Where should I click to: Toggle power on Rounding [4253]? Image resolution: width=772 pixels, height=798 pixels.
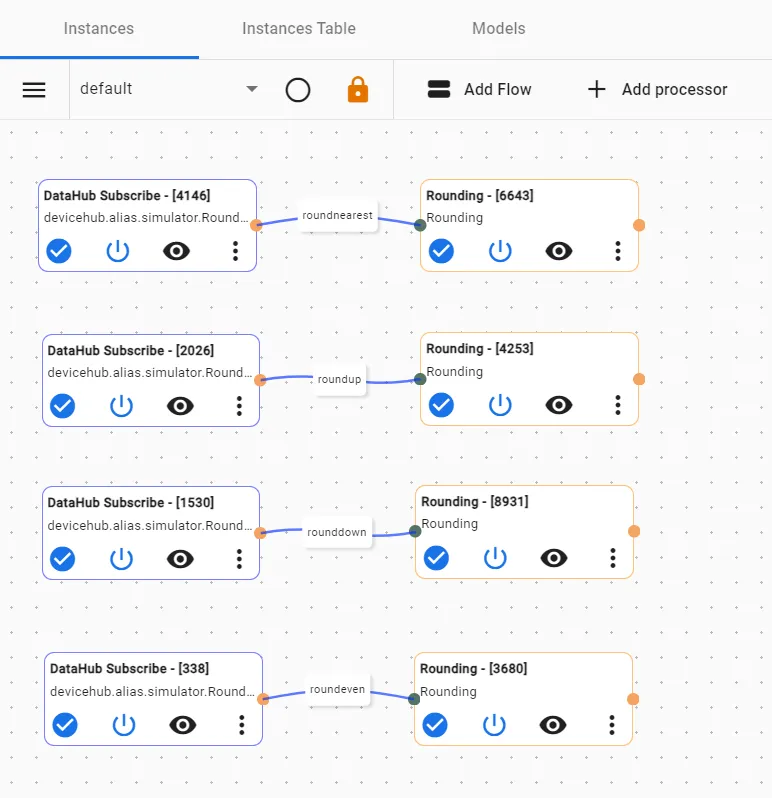point(500,405)
